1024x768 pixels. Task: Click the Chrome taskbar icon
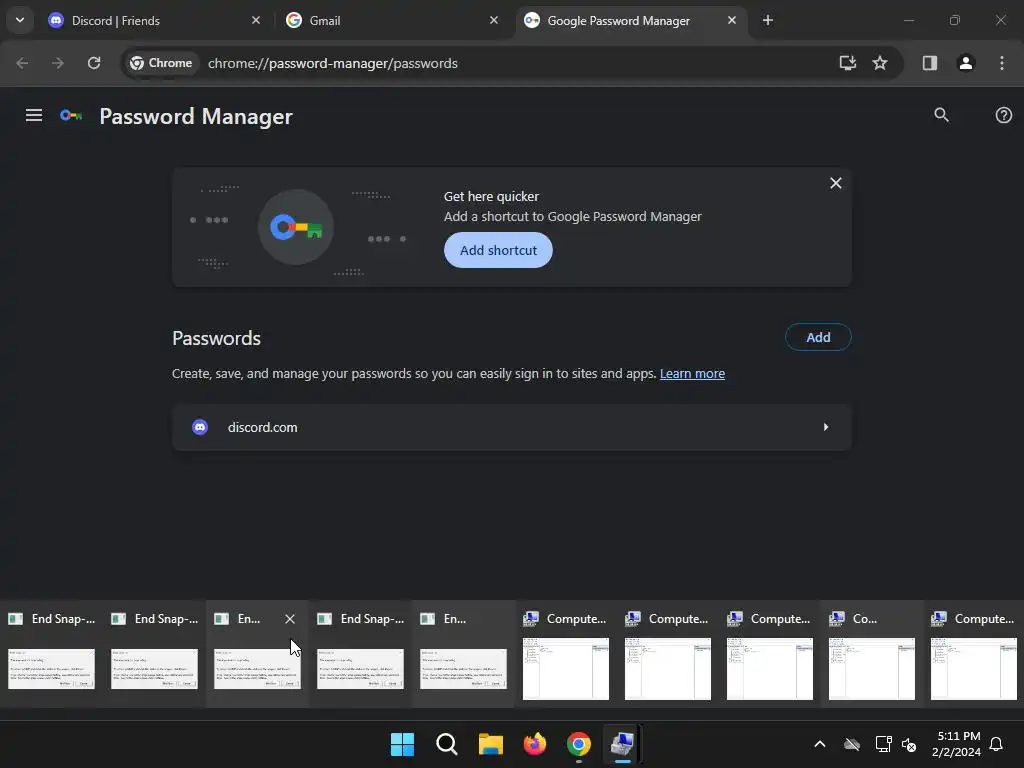579,744
